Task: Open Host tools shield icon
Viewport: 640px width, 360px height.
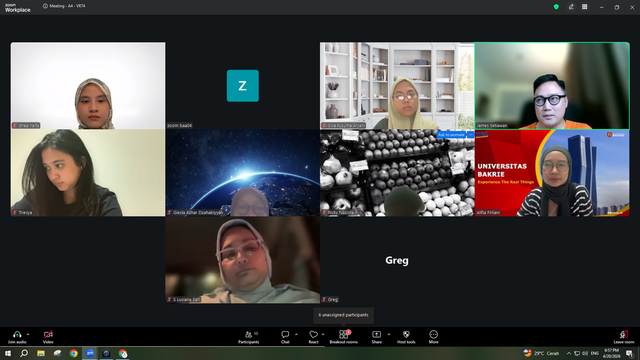Action: tap(406, 334)
